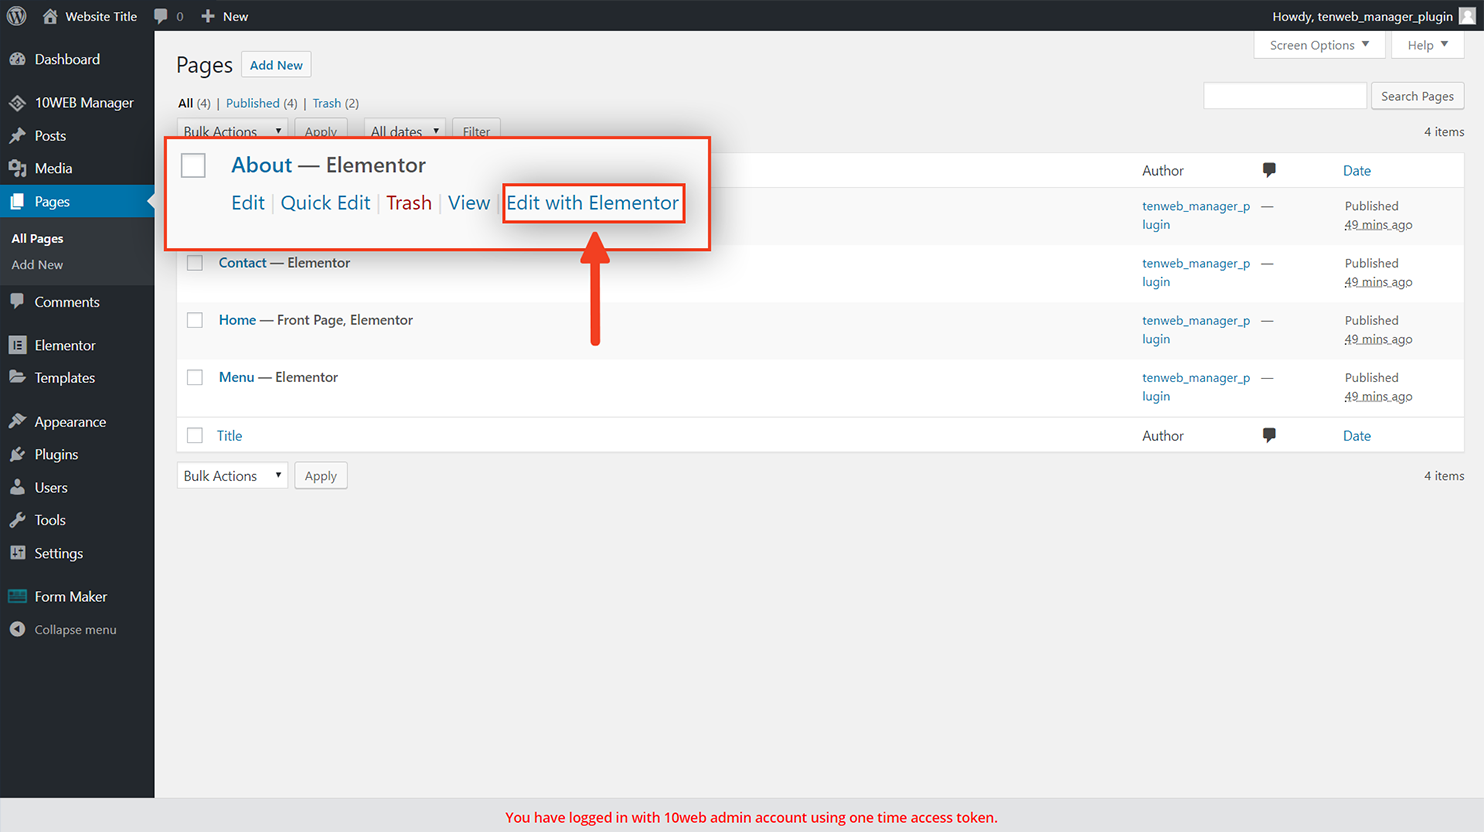This screenshot has height=832, width=1484.
Task: Click the Posts pushpin icon
Action: [17, 136]
